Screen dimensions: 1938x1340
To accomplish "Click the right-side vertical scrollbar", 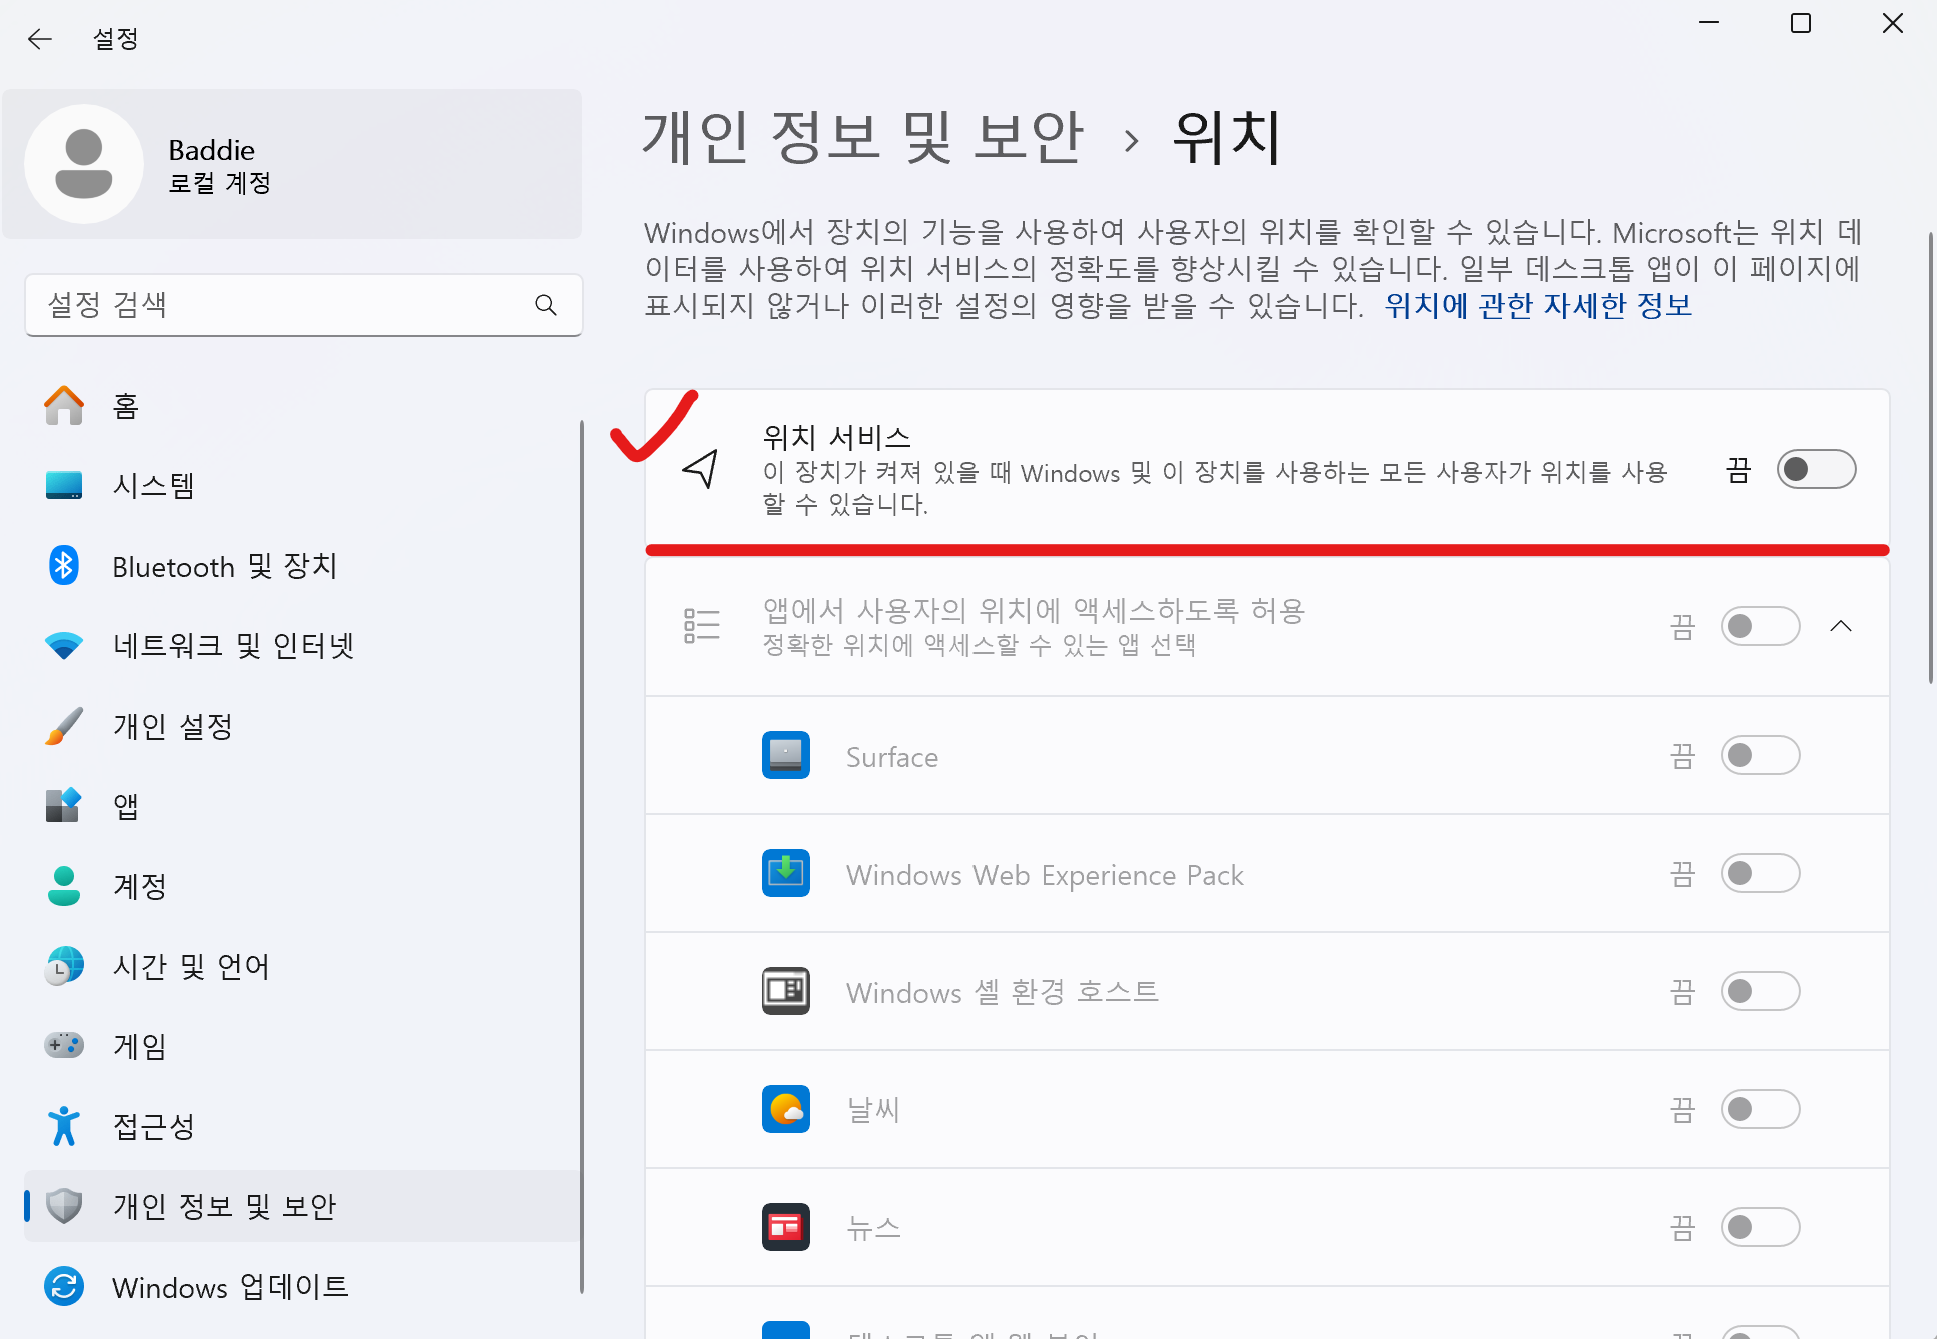I will point(1930,456).
